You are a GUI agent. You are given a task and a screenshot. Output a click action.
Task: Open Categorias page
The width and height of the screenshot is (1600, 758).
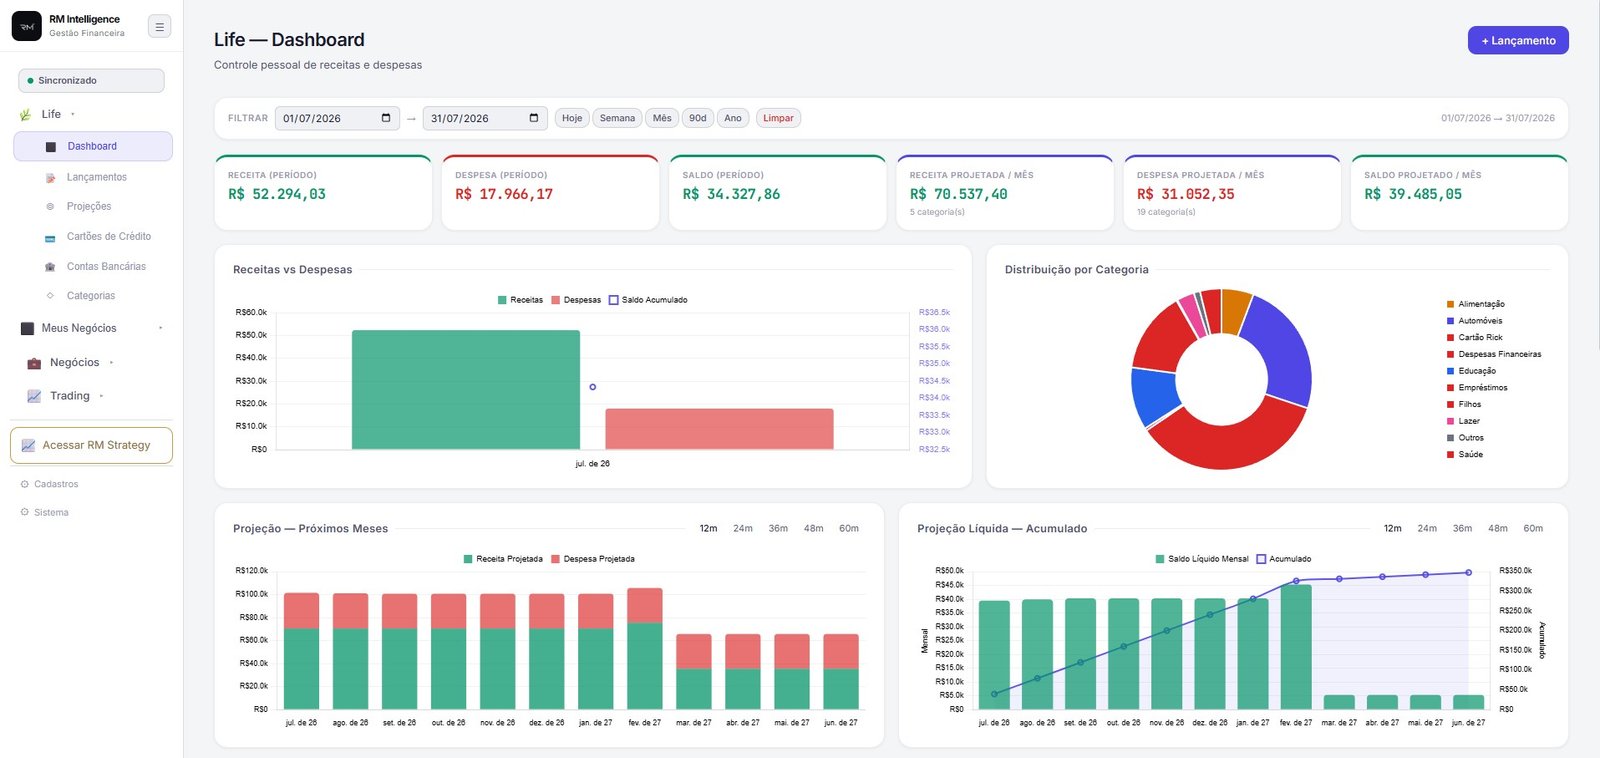click(93, 296)
